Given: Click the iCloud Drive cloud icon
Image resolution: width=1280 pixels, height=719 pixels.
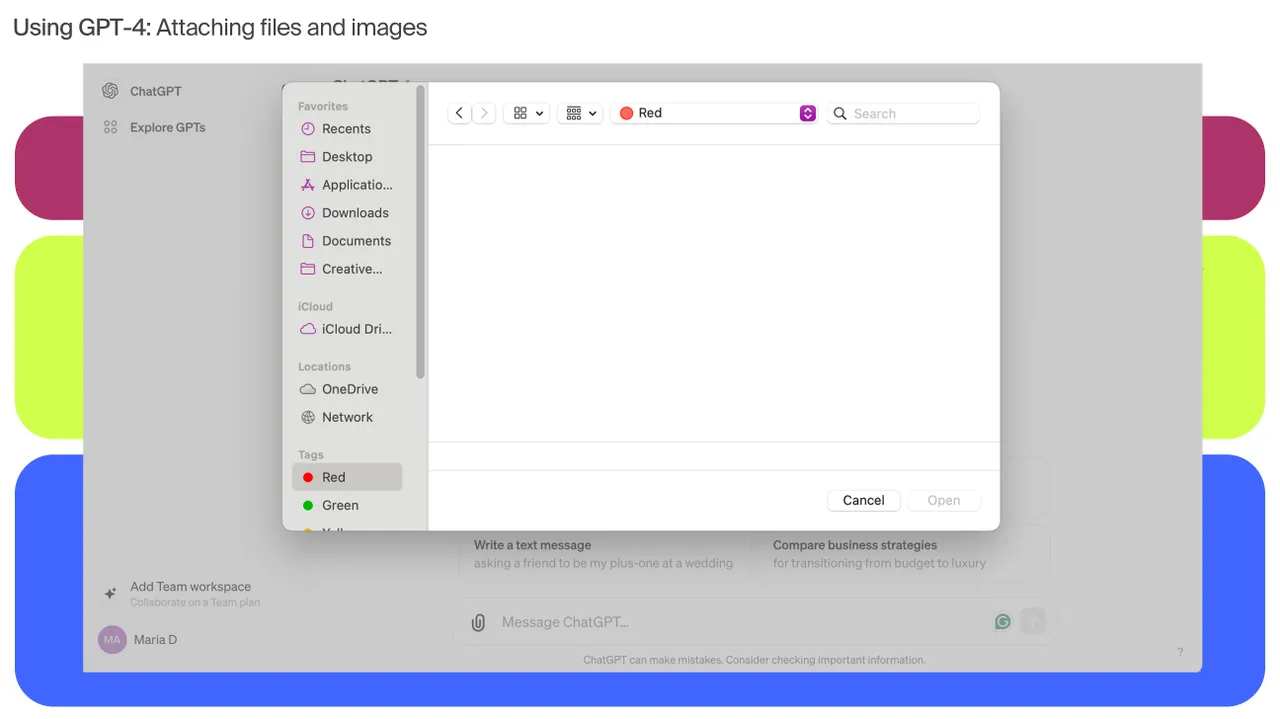Looking at the screenshot, I should (308, 329).
